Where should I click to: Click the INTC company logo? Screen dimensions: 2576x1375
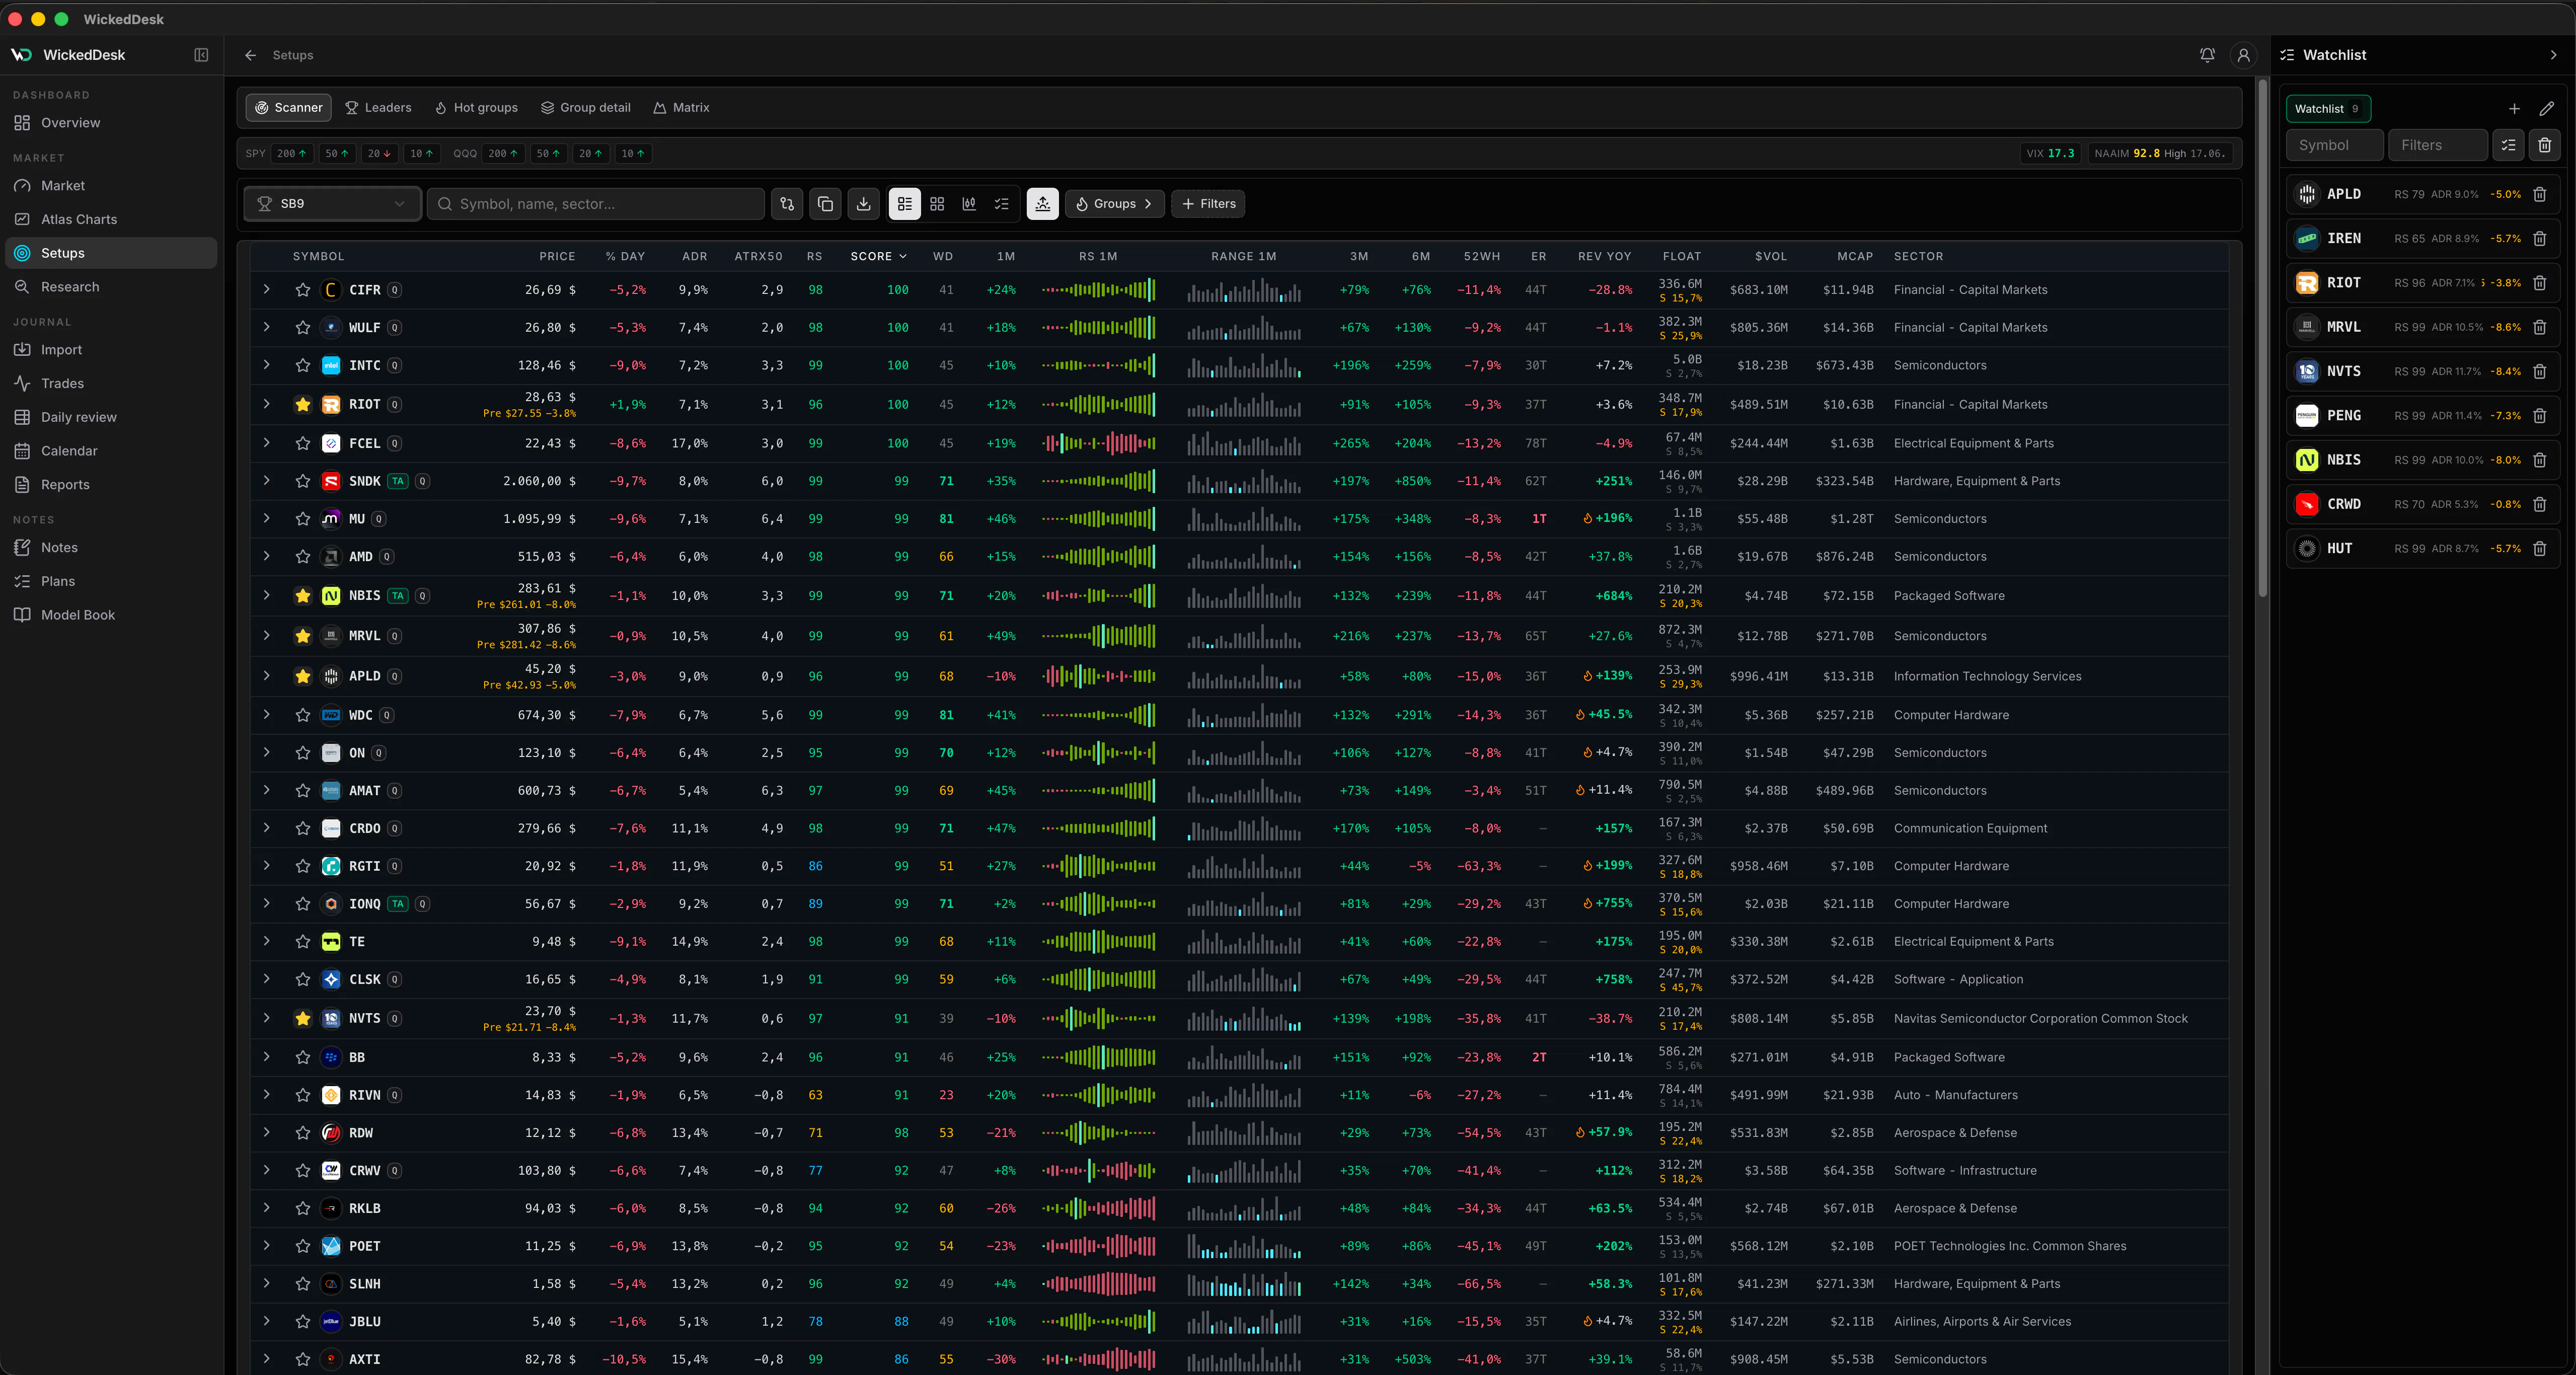(x=331, y=366)
